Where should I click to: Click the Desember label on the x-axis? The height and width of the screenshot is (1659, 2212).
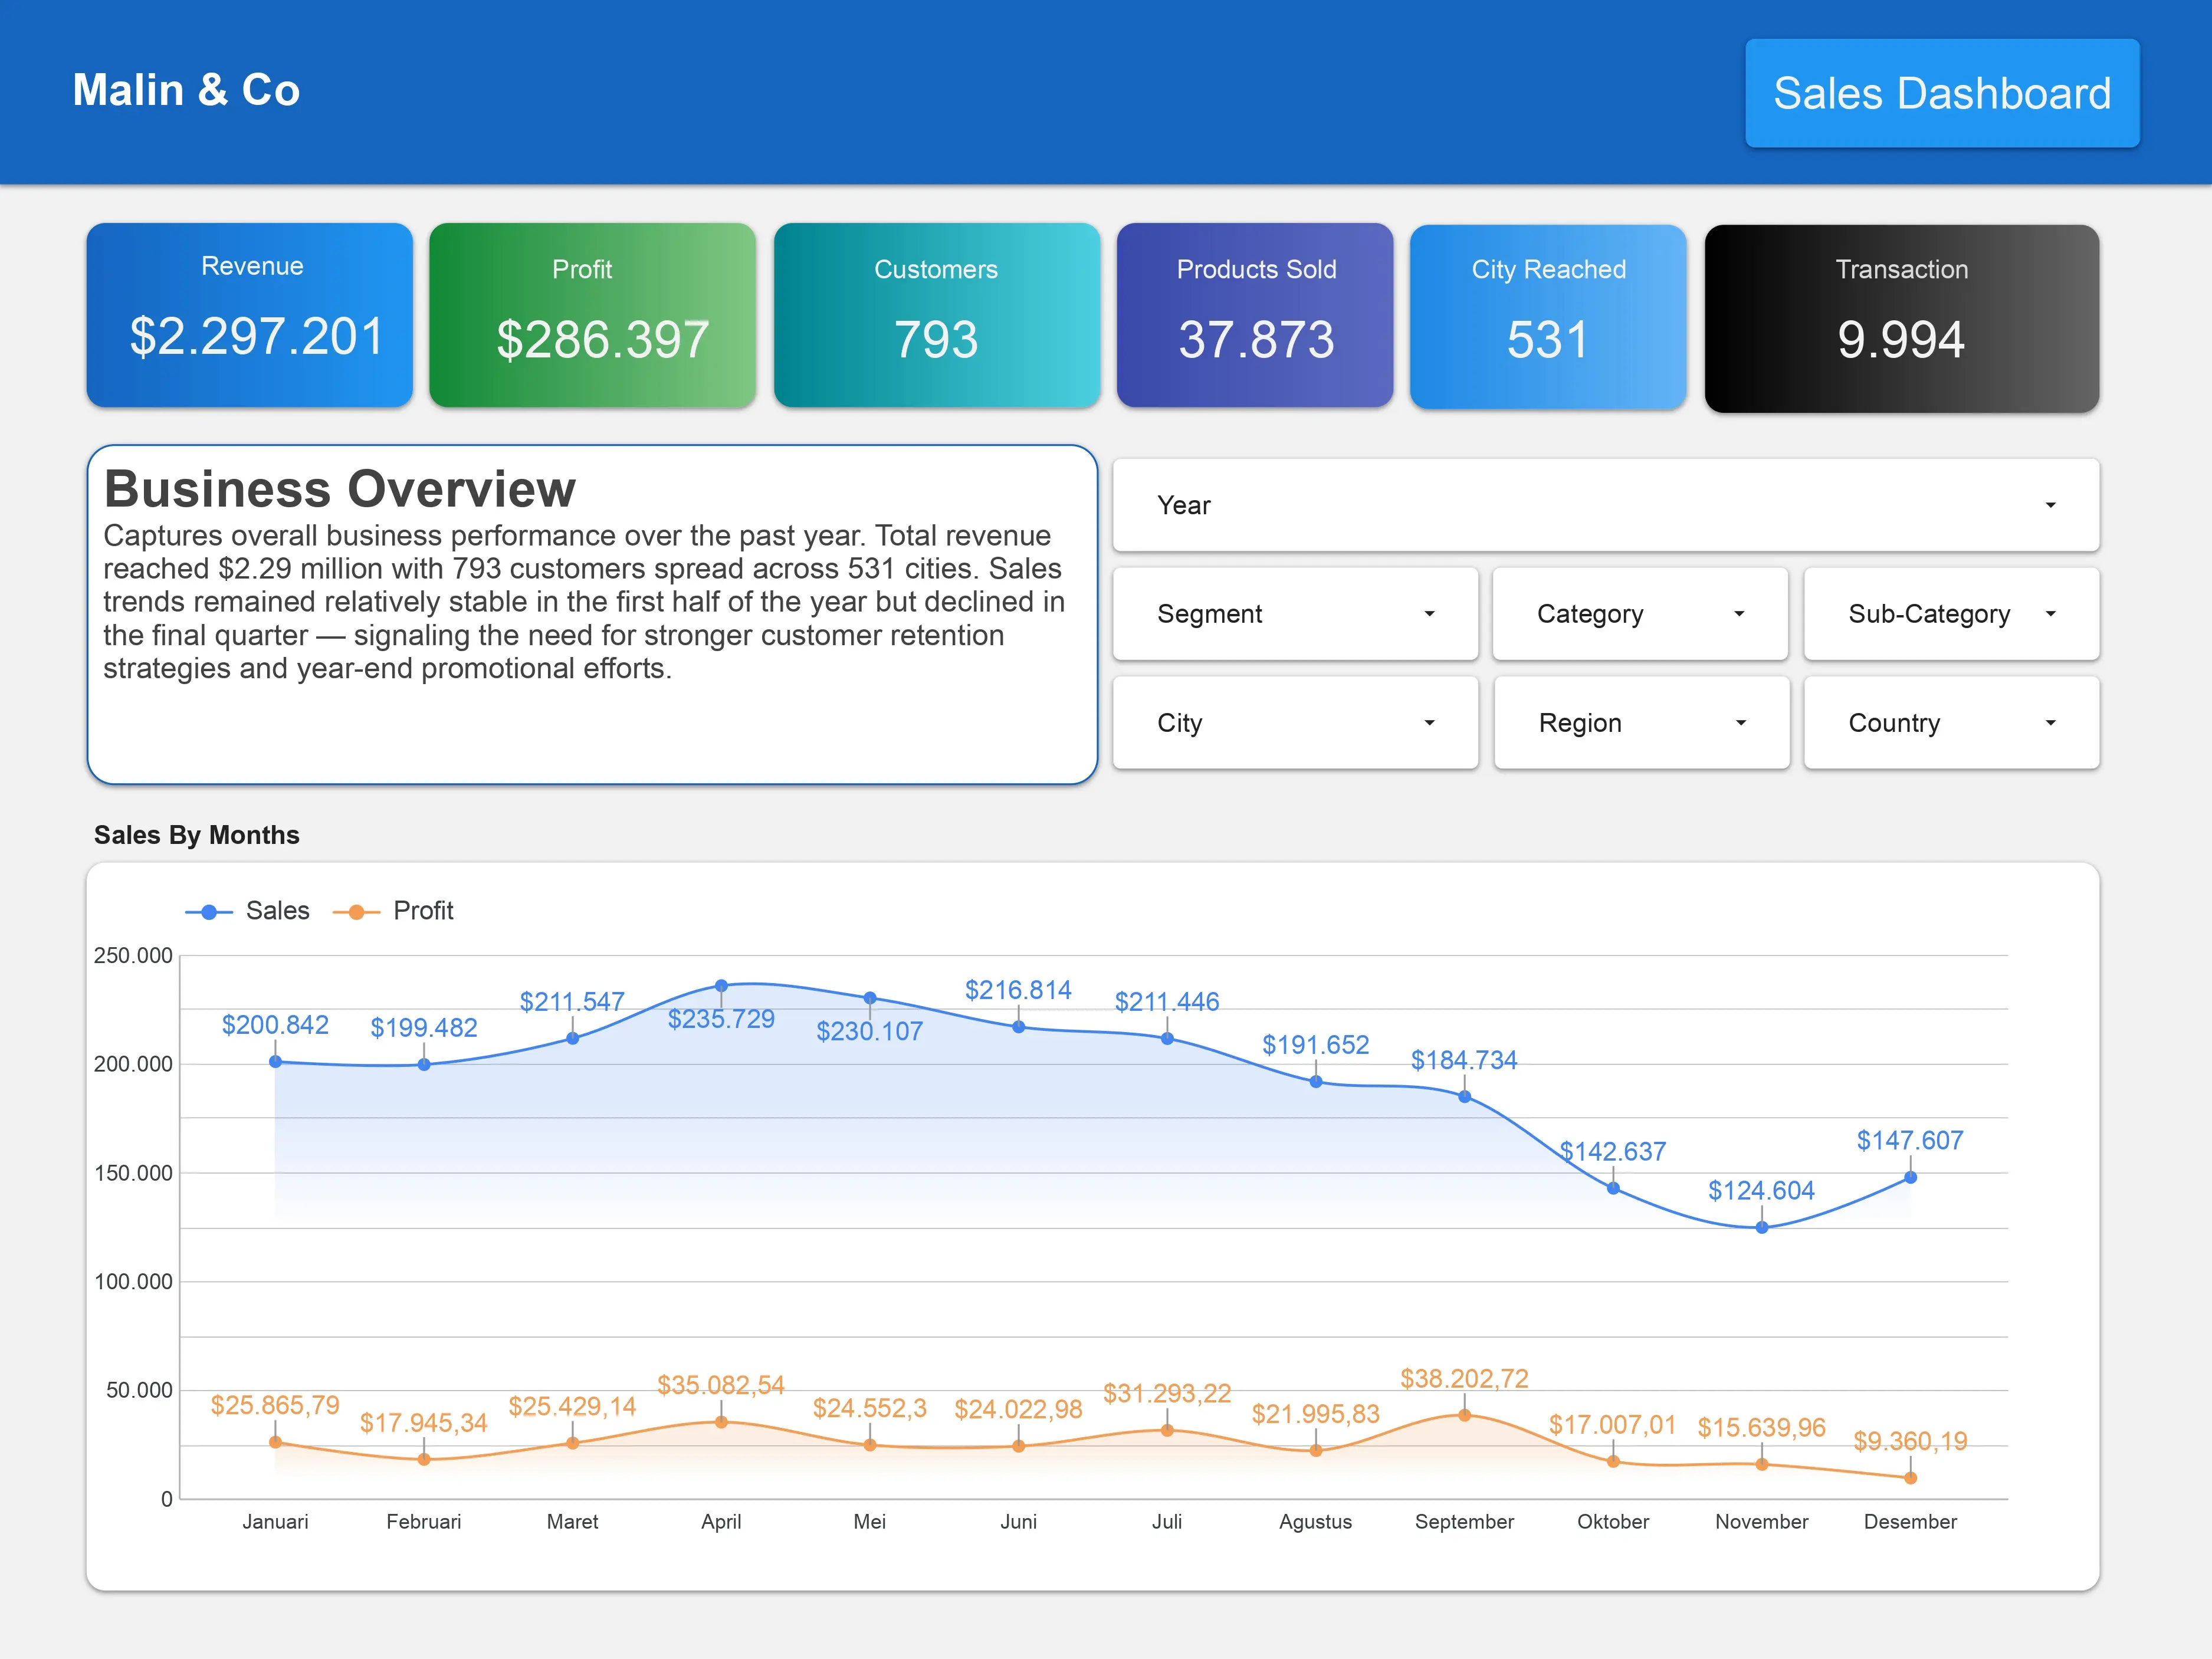coord(1910,1521)
